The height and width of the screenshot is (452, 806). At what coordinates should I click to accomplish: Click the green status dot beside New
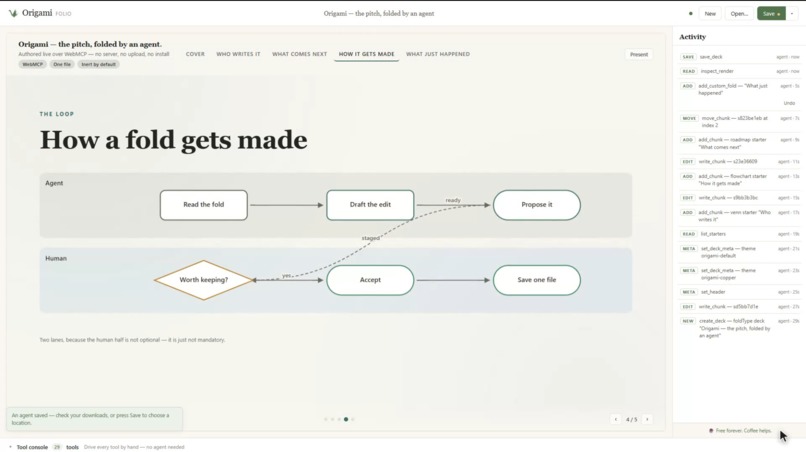point(690,14)
